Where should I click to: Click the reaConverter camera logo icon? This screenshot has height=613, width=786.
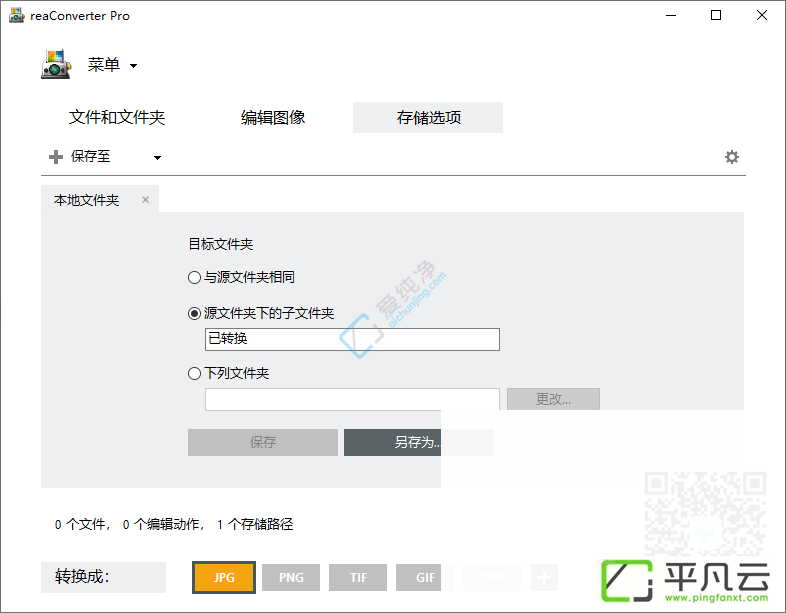(x=56, y=64)
